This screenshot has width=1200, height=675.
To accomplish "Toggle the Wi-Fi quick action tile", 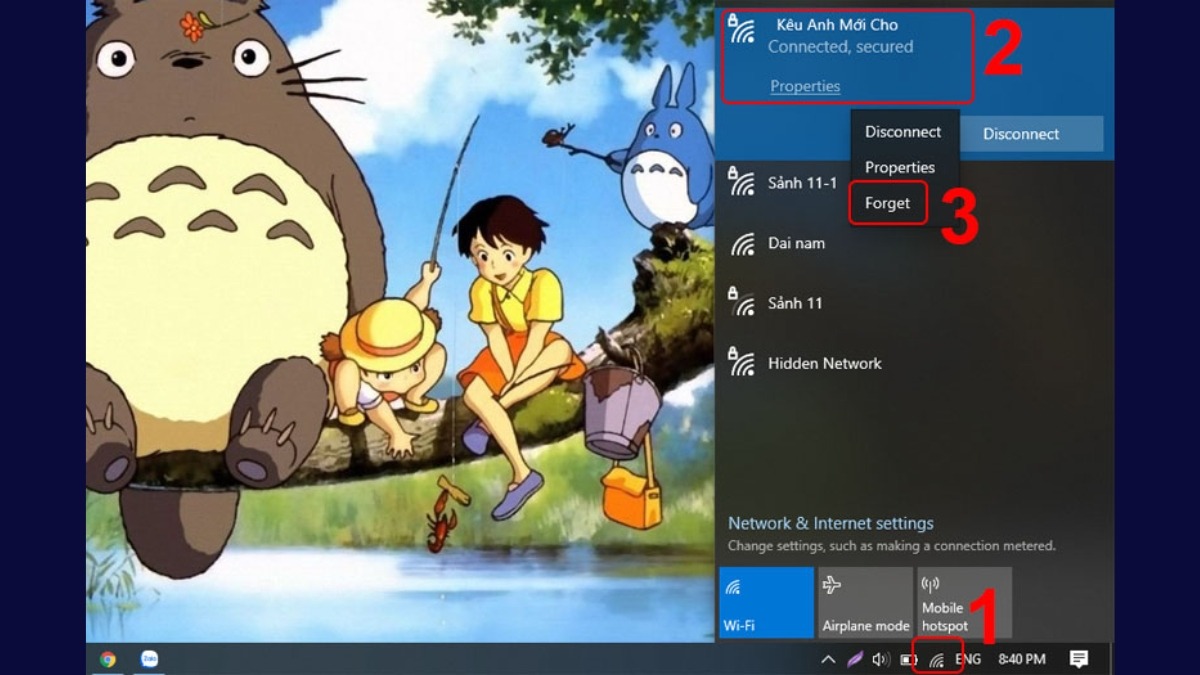I will coord(766,602).
